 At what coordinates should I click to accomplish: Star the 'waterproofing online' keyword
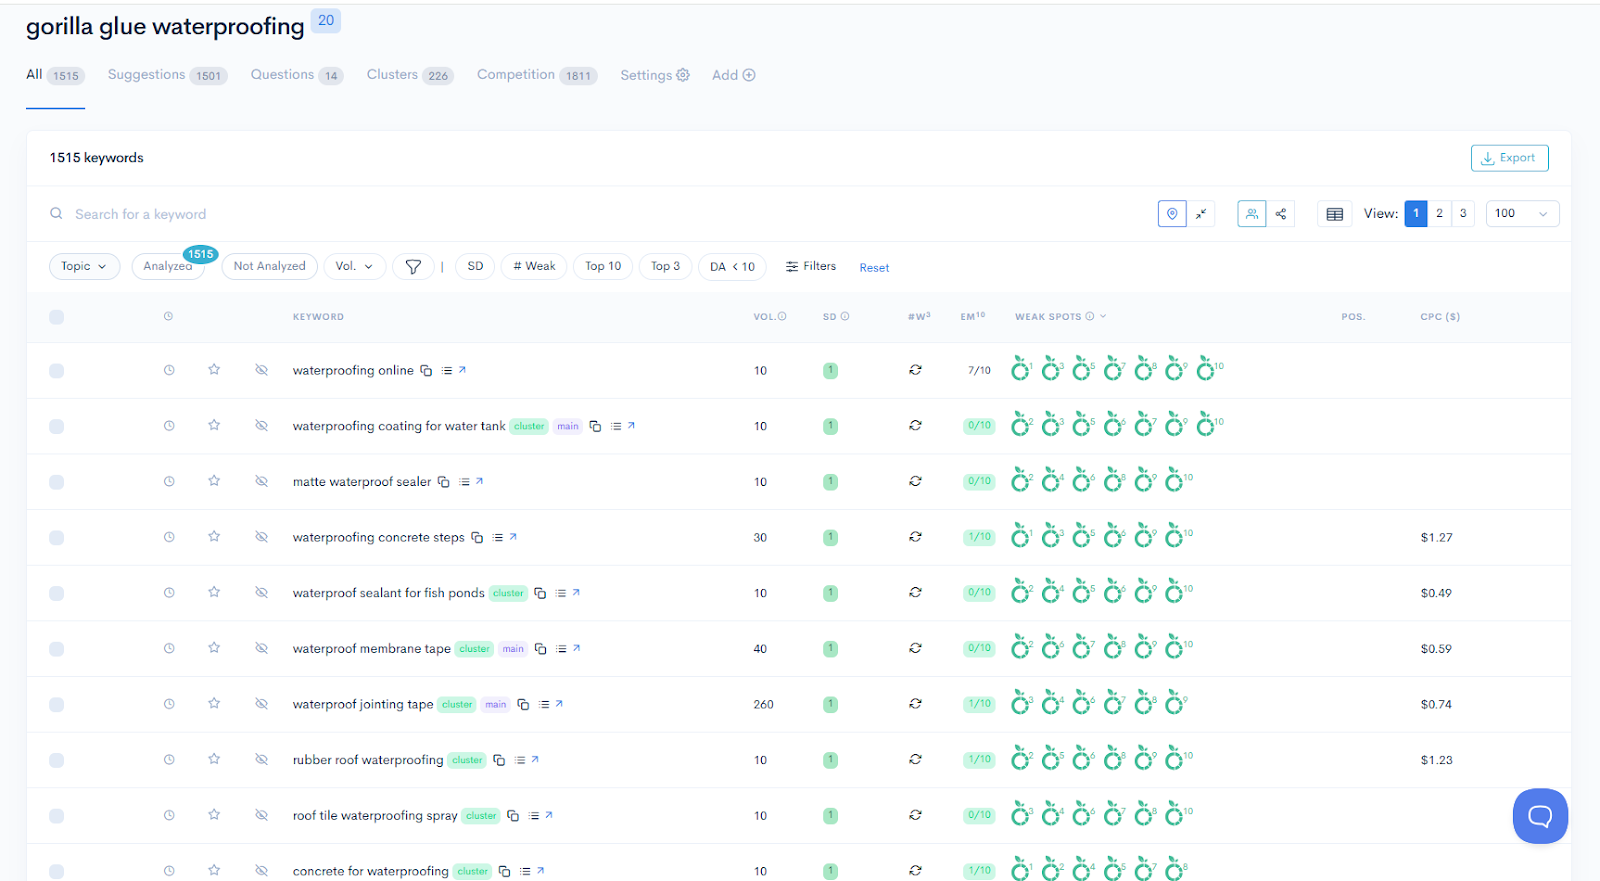click(214, 370)
